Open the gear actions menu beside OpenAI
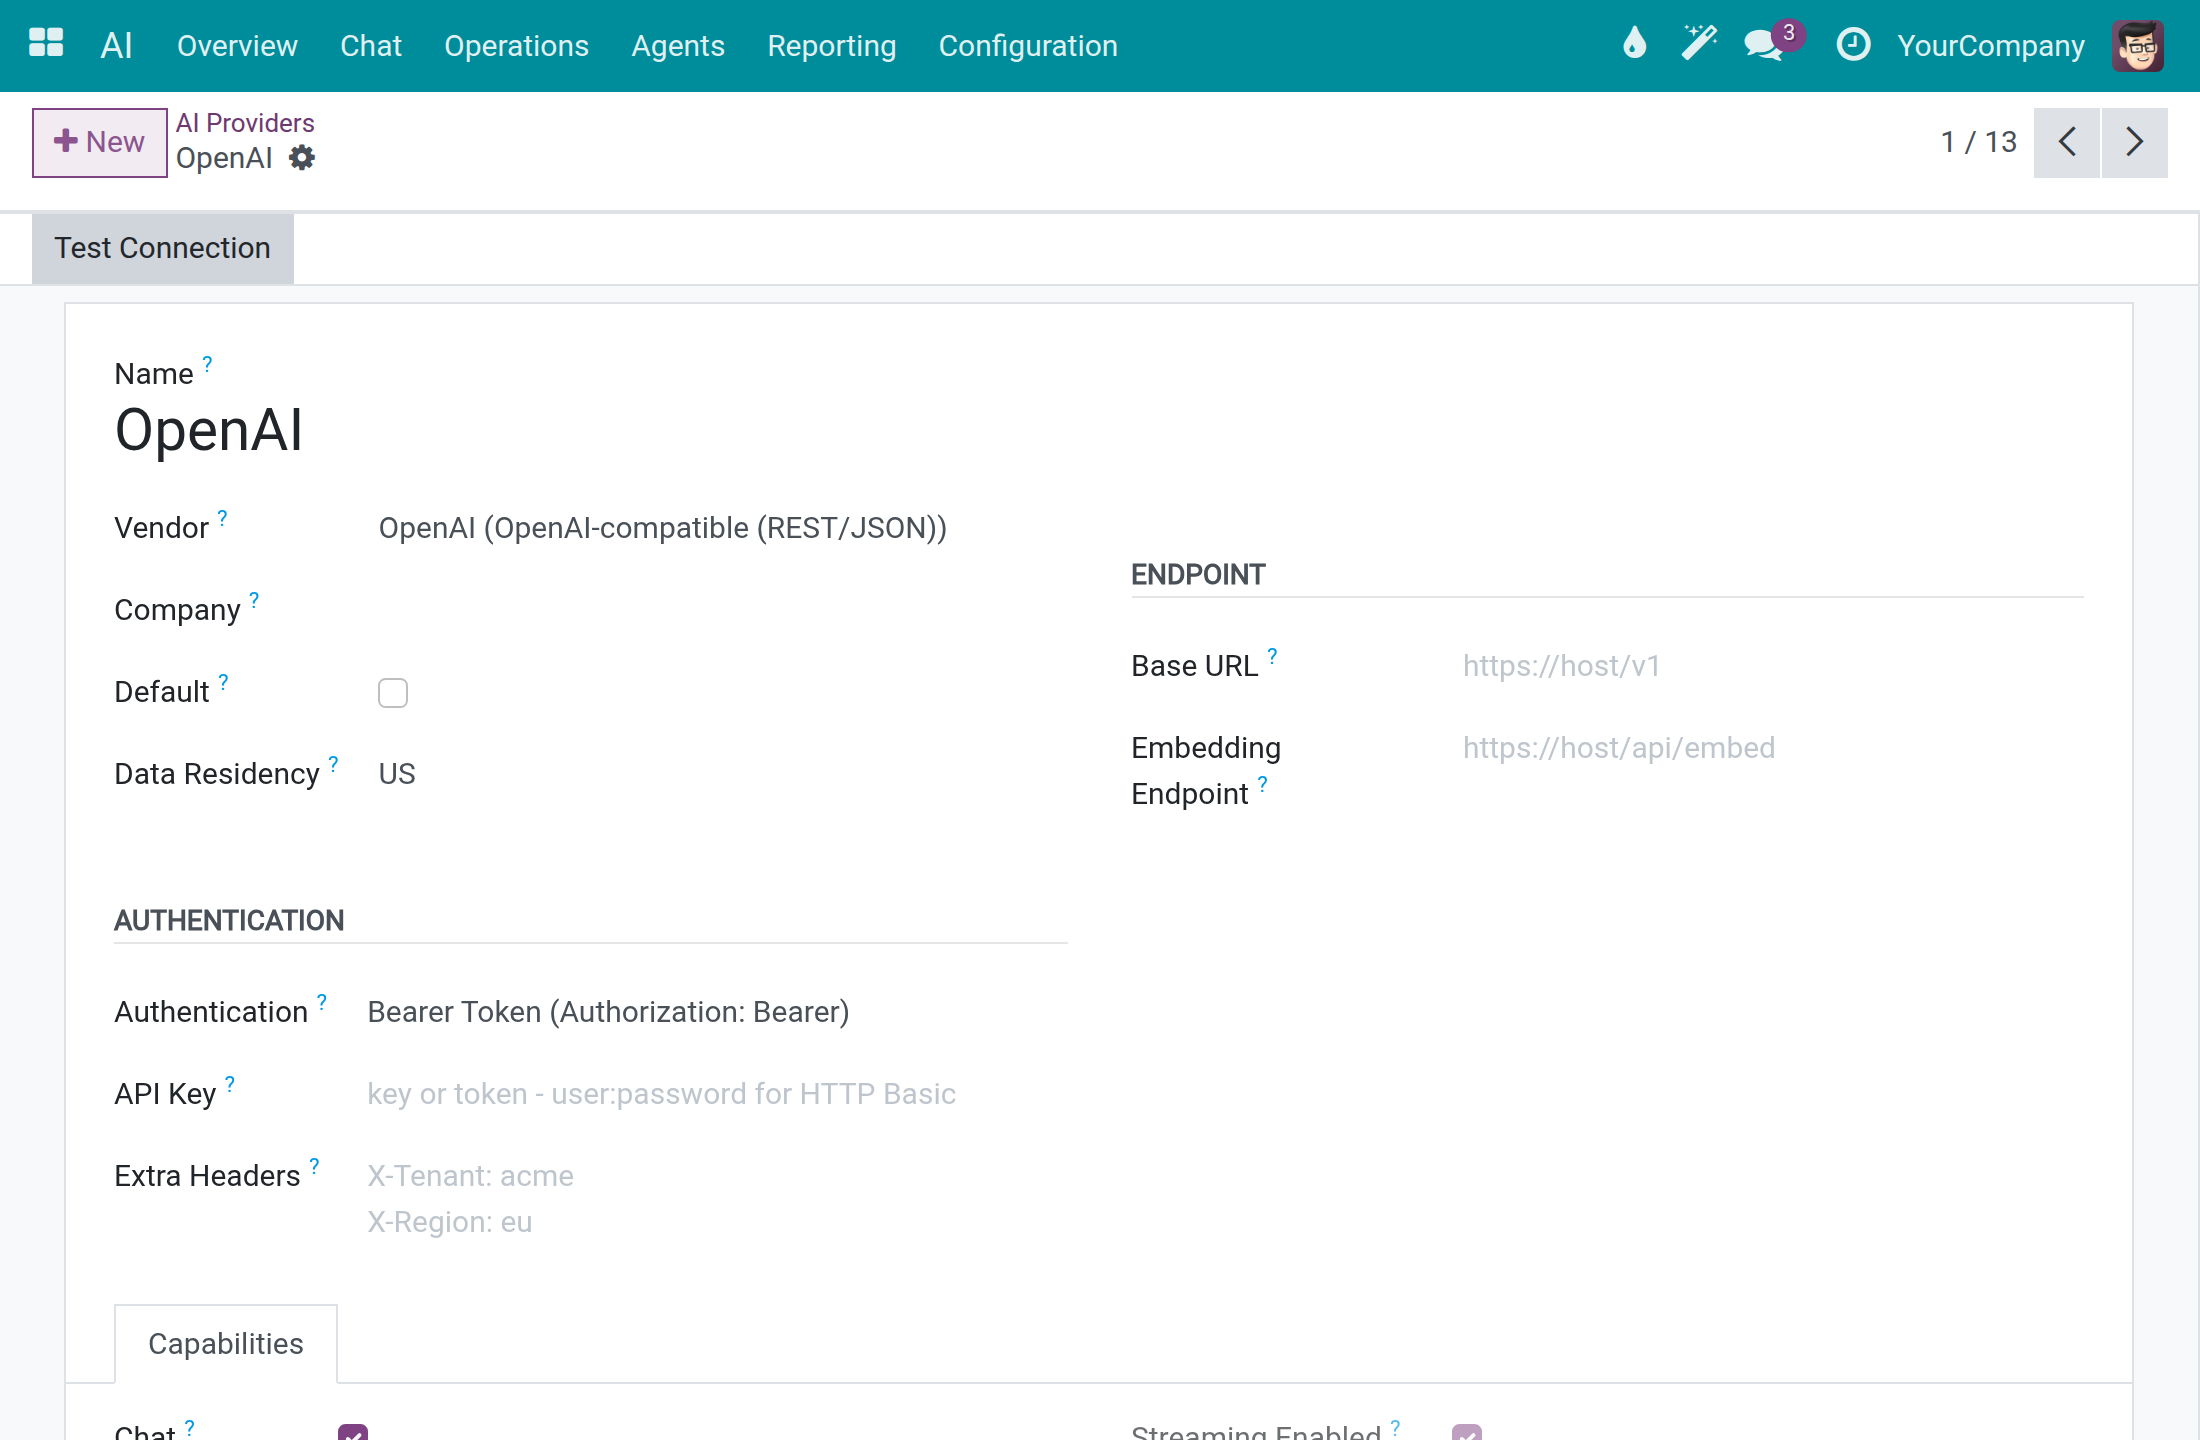2200x1440 pixels. (x=302, y=158)
